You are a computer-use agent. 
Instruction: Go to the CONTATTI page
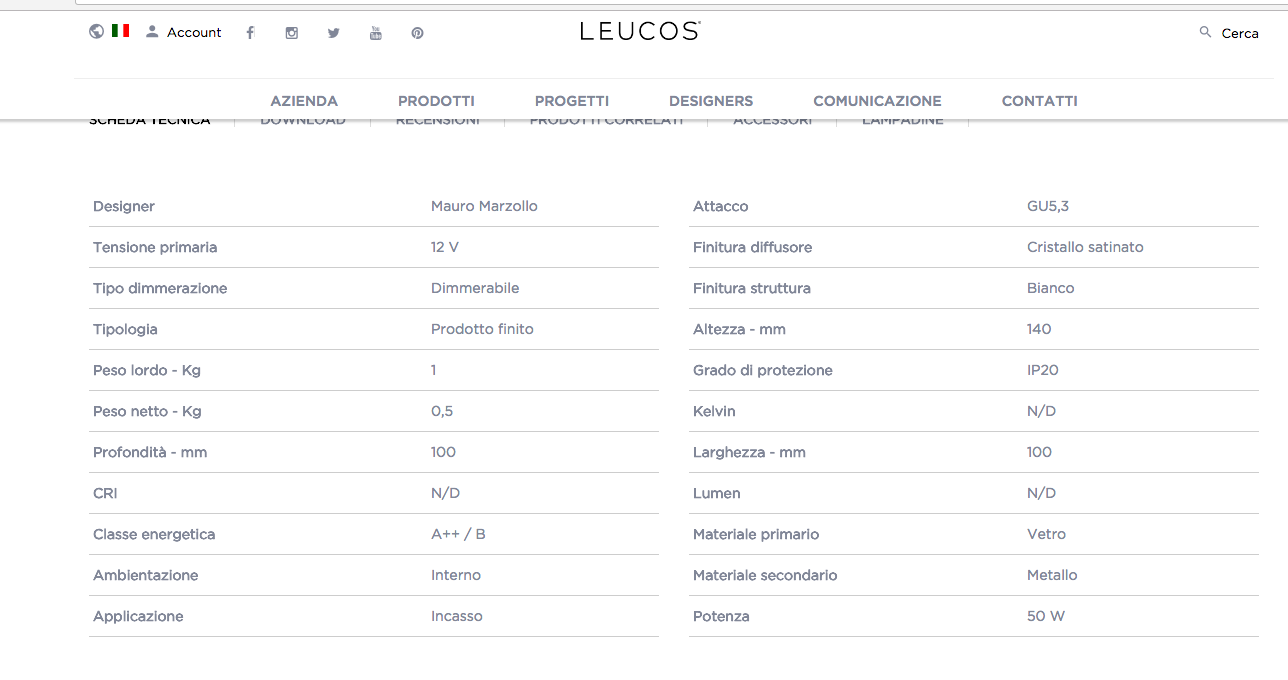[x=1040, y=101]
